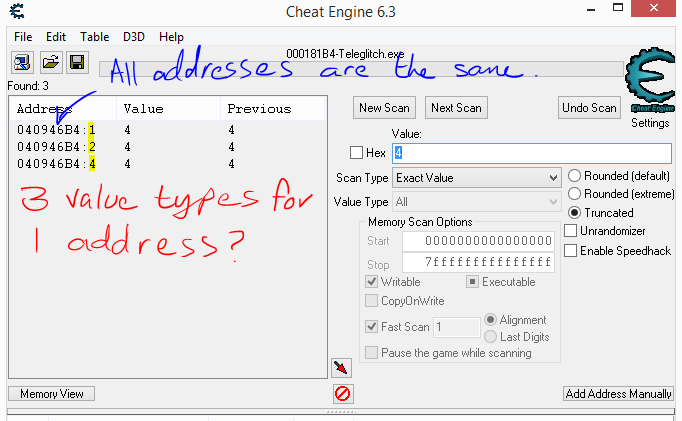Open the D3D menu
682x421 pixels.
(x=134, y=36)
